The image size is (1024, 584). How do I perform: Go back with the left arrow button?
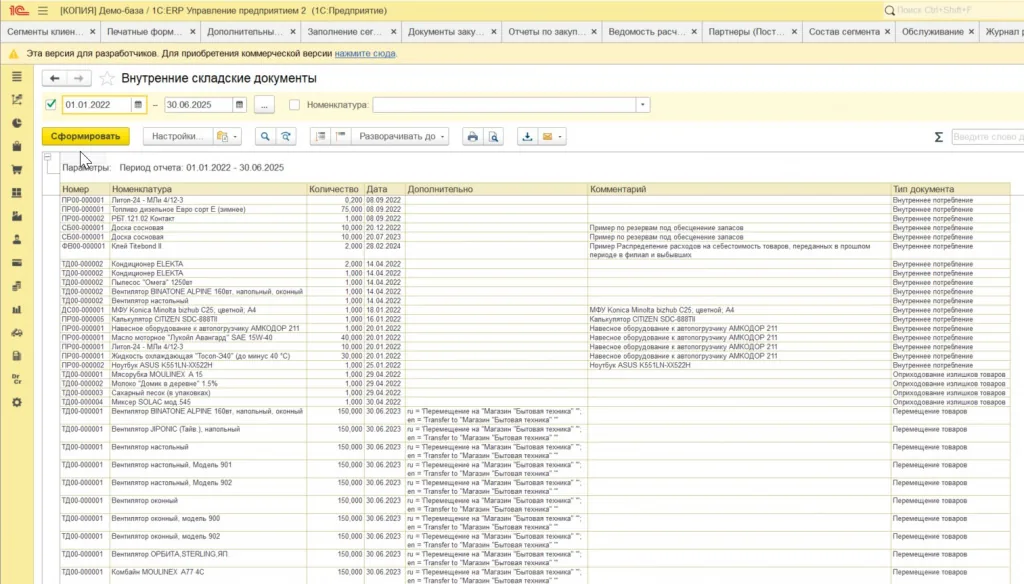click(55, 78)
